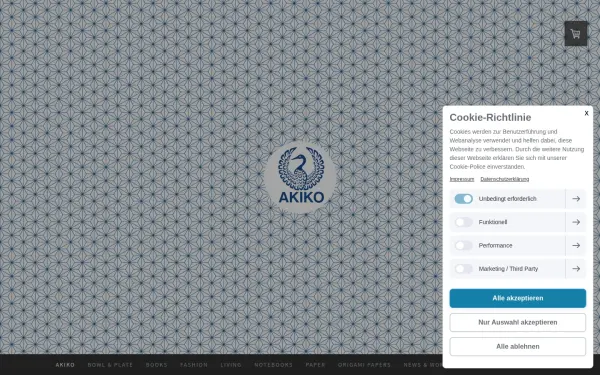Viewport: 600px width, 375px height.
Task: Enable the Marketing / Third Party switch
Action: point(463,269)
